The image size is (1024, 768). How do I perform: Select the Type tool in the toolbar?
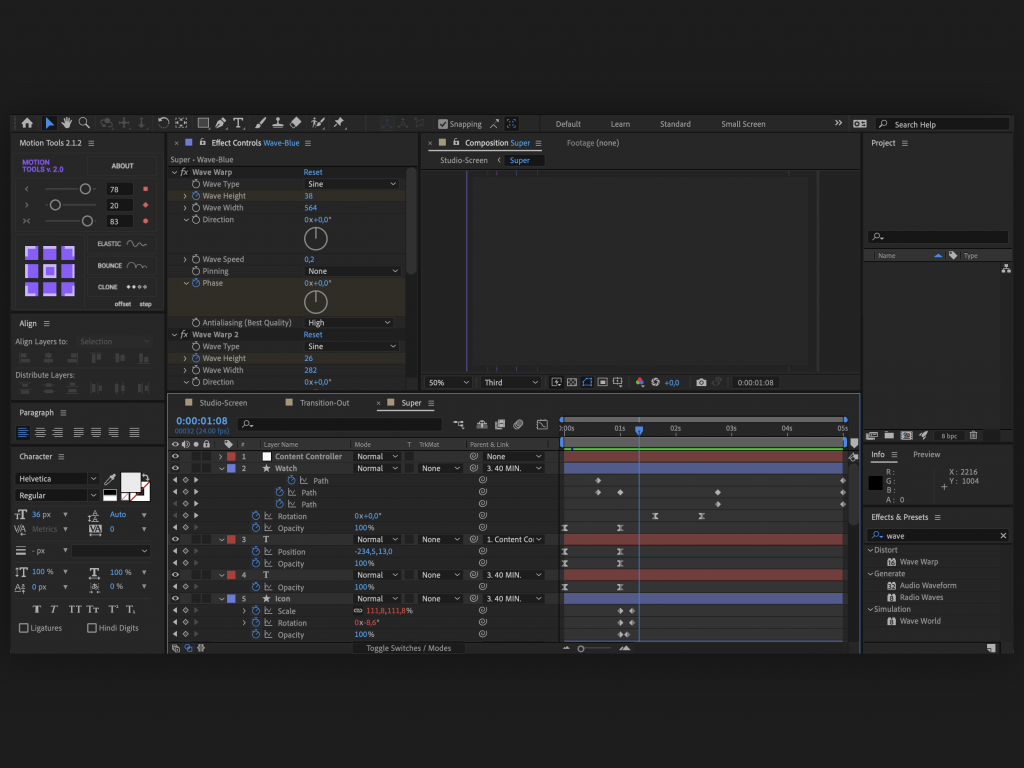(238, 122)
